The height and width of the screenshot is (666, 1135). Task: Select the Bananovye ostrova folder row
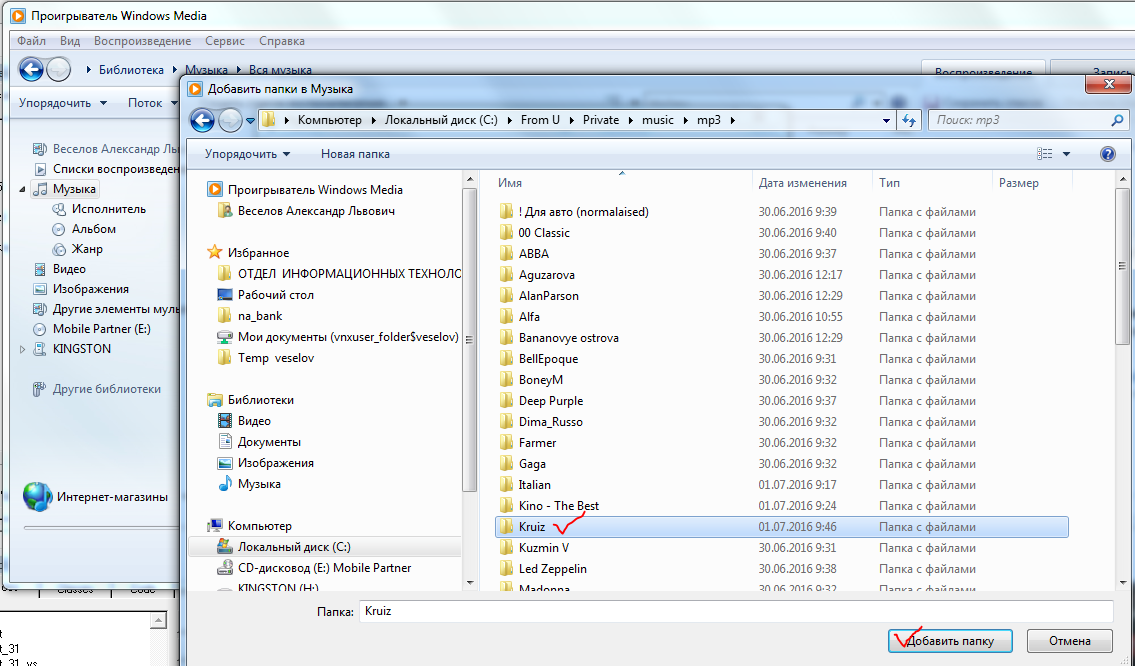780,338
